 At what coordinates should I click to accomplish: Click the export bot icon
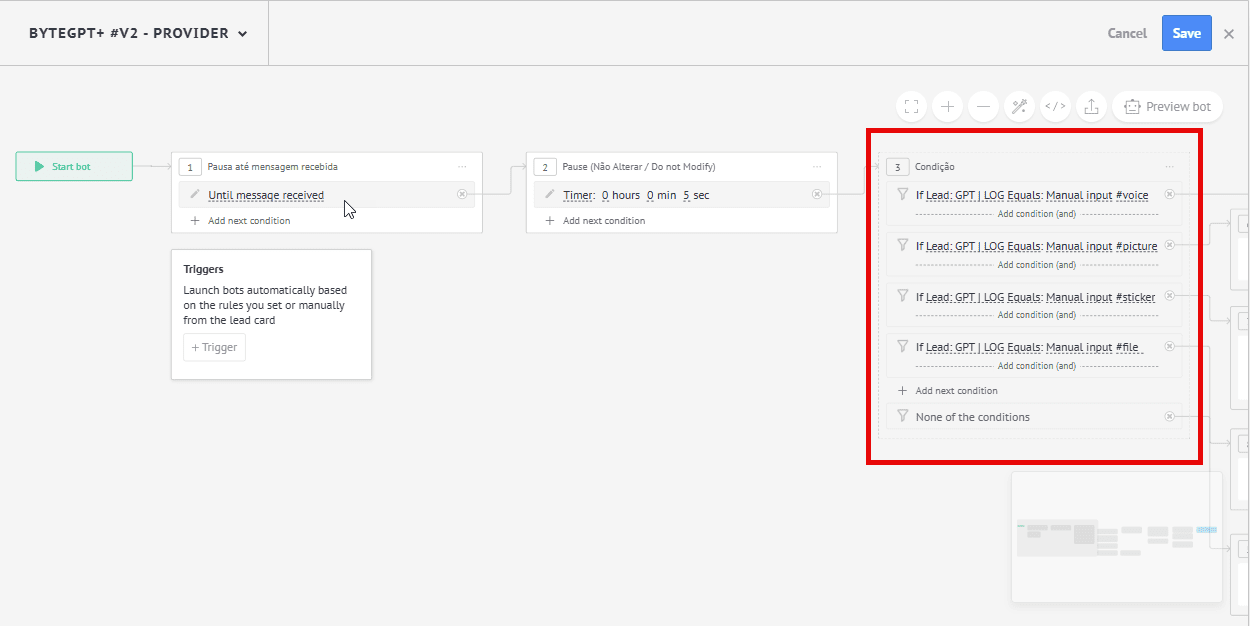tap(1091, 106)
